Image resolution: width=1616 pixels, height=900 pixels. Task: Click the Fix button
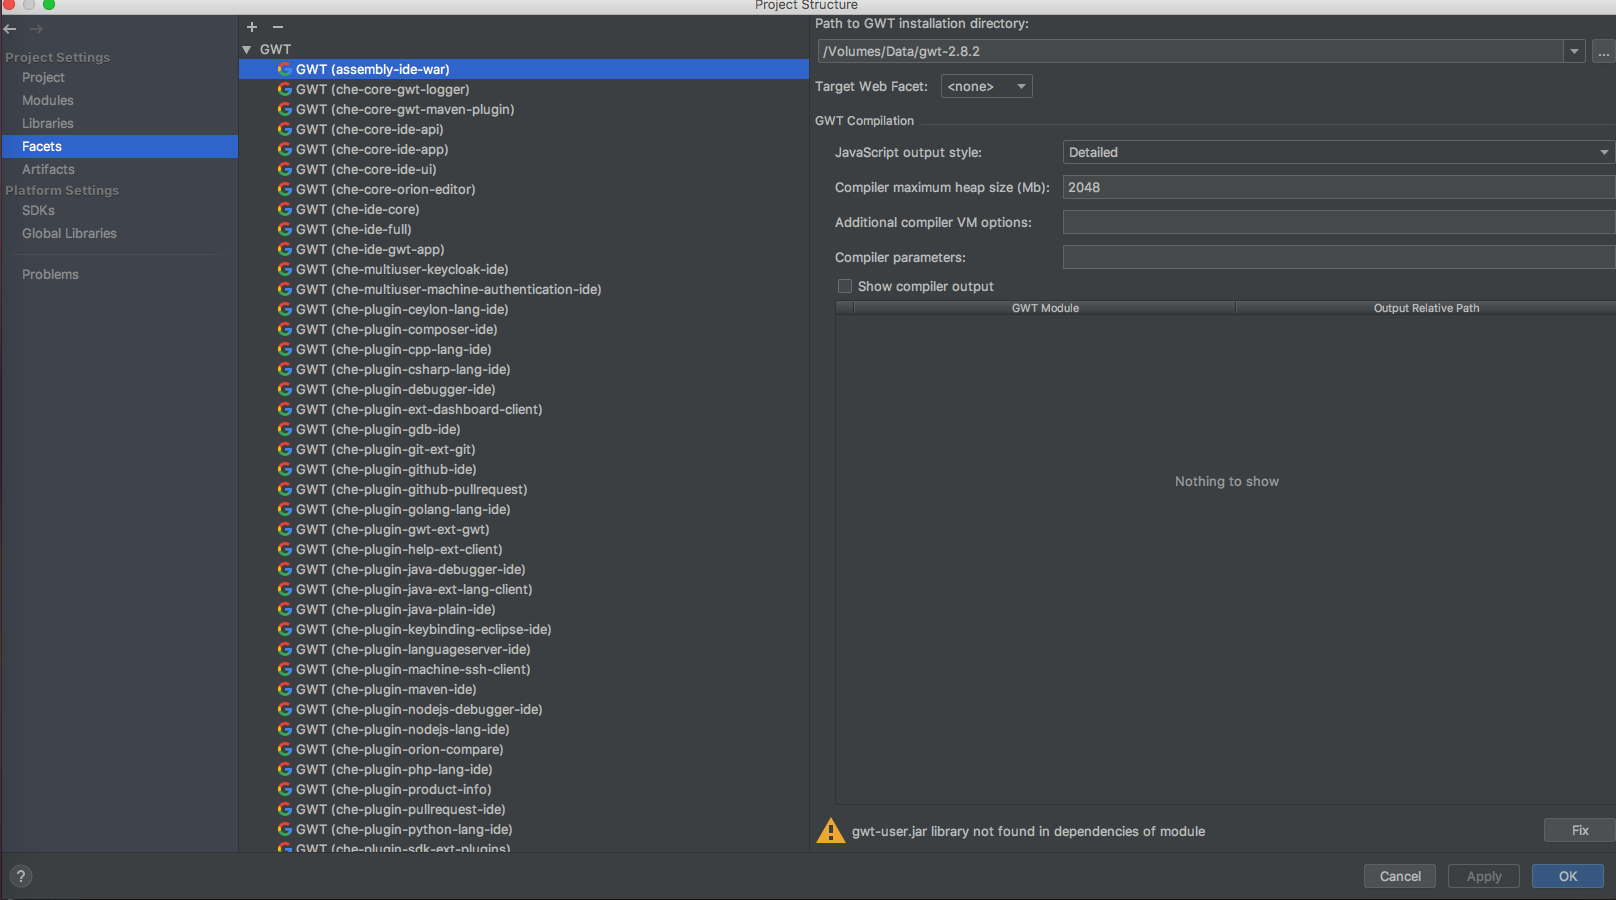point(1580,830)
